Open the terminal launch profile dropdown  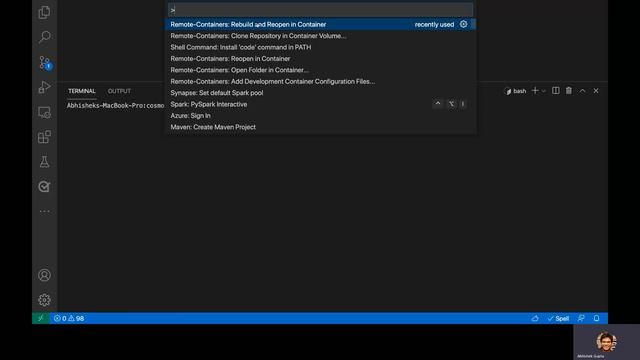pyautogui.click(x=543, y=91)
